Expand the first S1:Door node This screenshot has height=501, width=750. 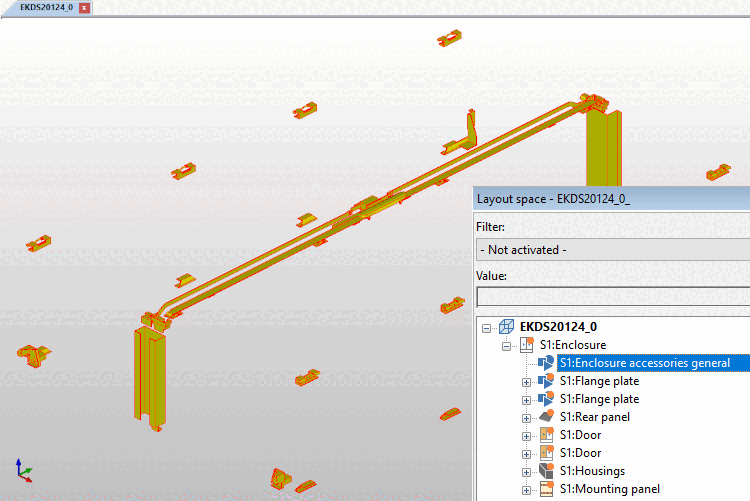point(526,436)
